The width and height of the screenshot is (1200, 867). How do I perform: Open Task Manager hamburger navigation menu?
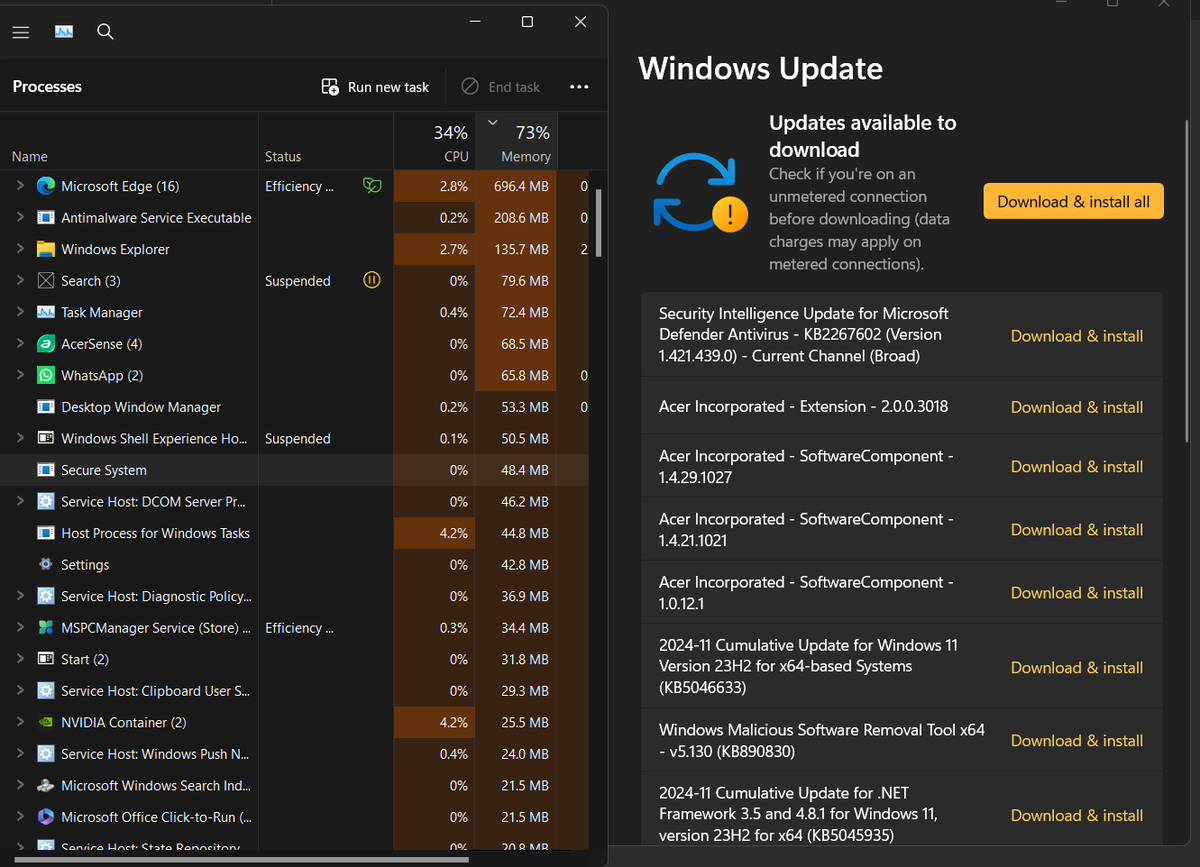click(20, 32)
